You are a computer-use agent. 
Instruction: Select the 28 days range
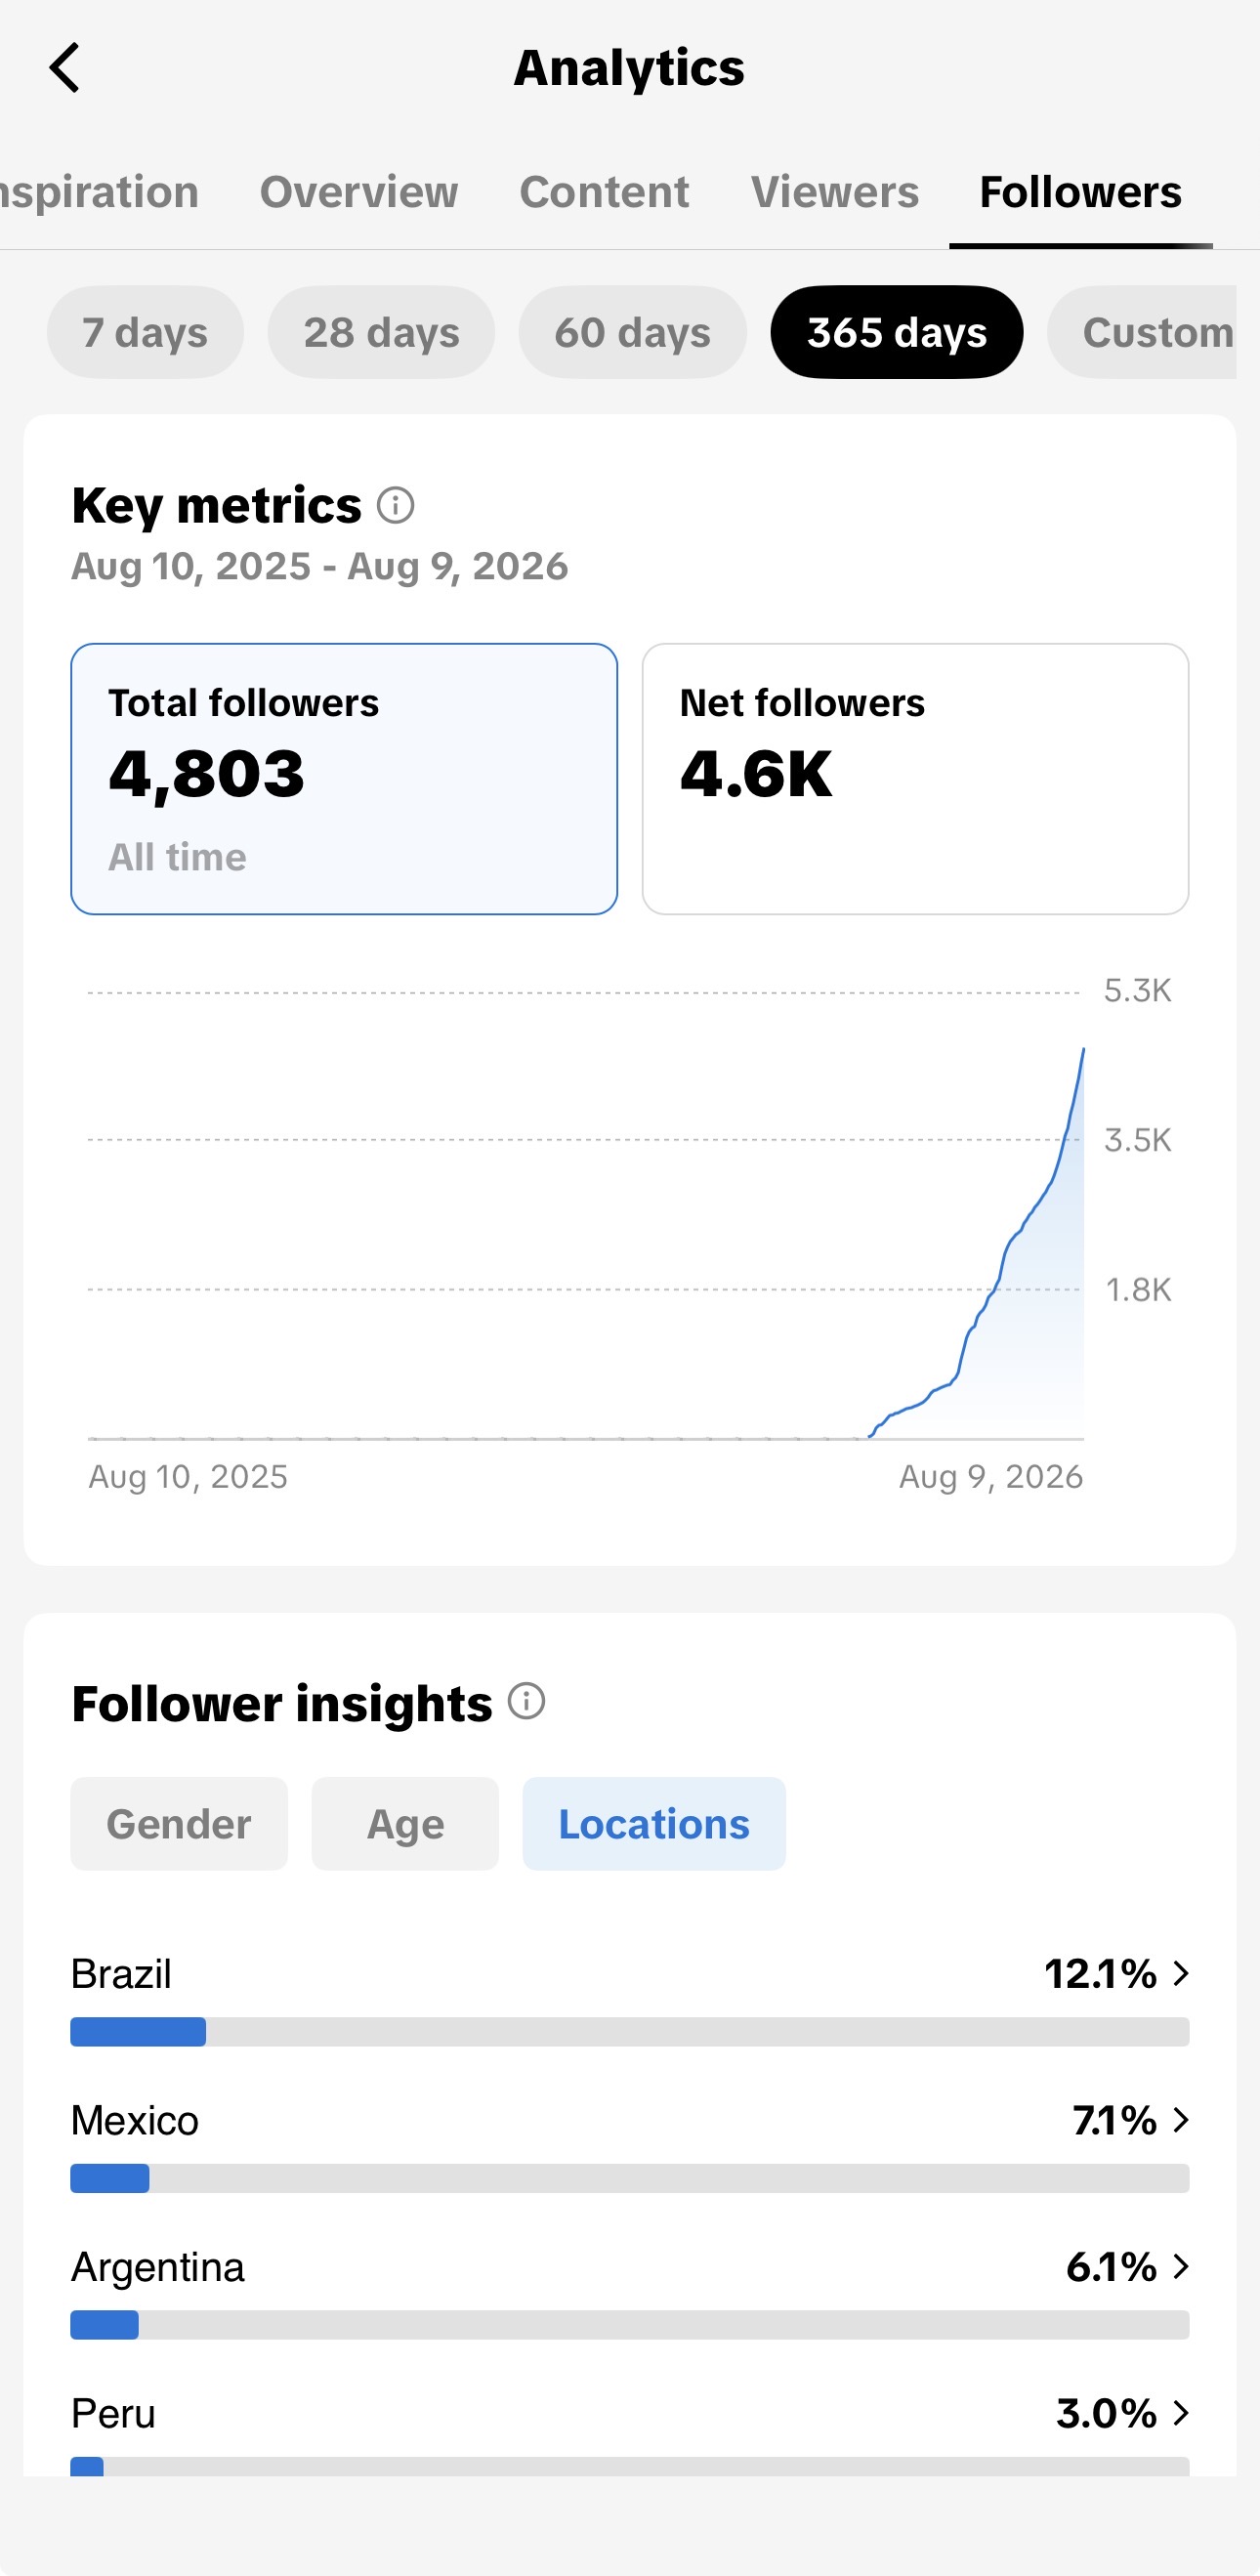pos(381,332)
